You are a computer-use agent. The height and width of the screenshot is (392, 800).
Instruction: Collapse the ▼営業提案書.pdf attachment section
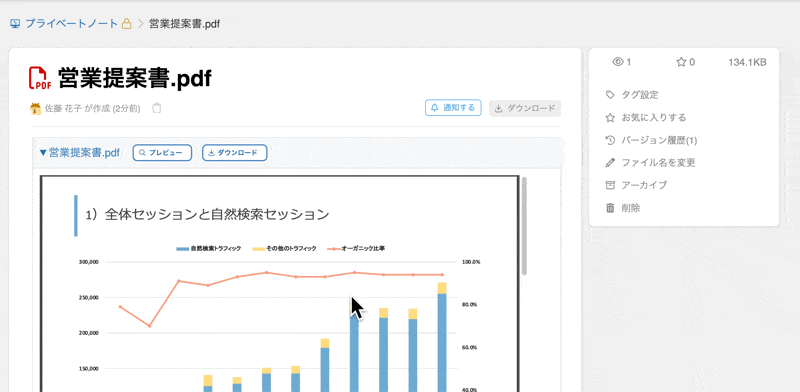(80, 153)
